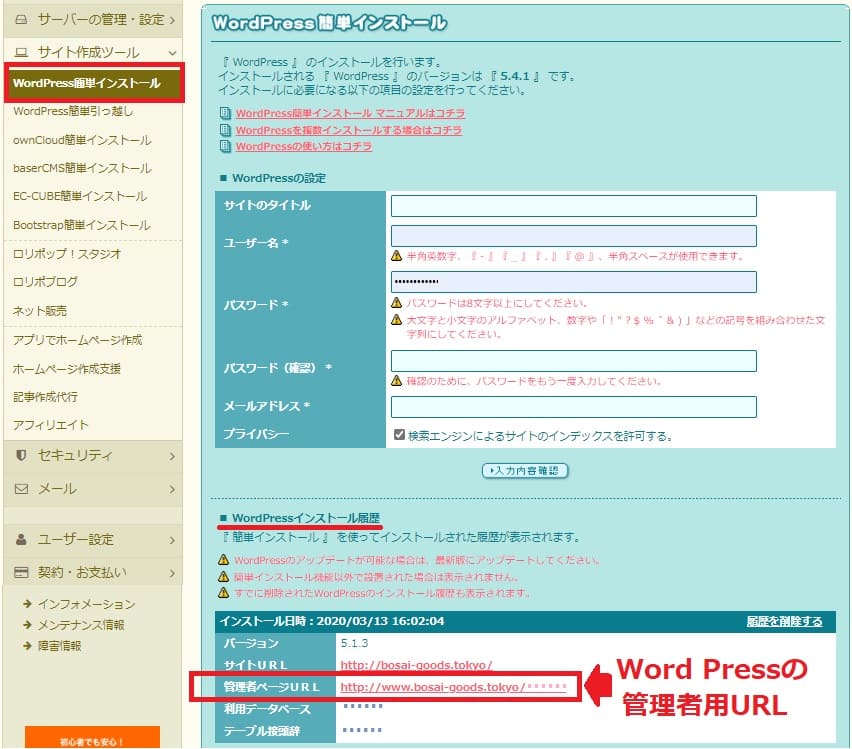Focus the ユーザー名 input field
The height and width of the screenshot is (749, 852).
[574, 236]
